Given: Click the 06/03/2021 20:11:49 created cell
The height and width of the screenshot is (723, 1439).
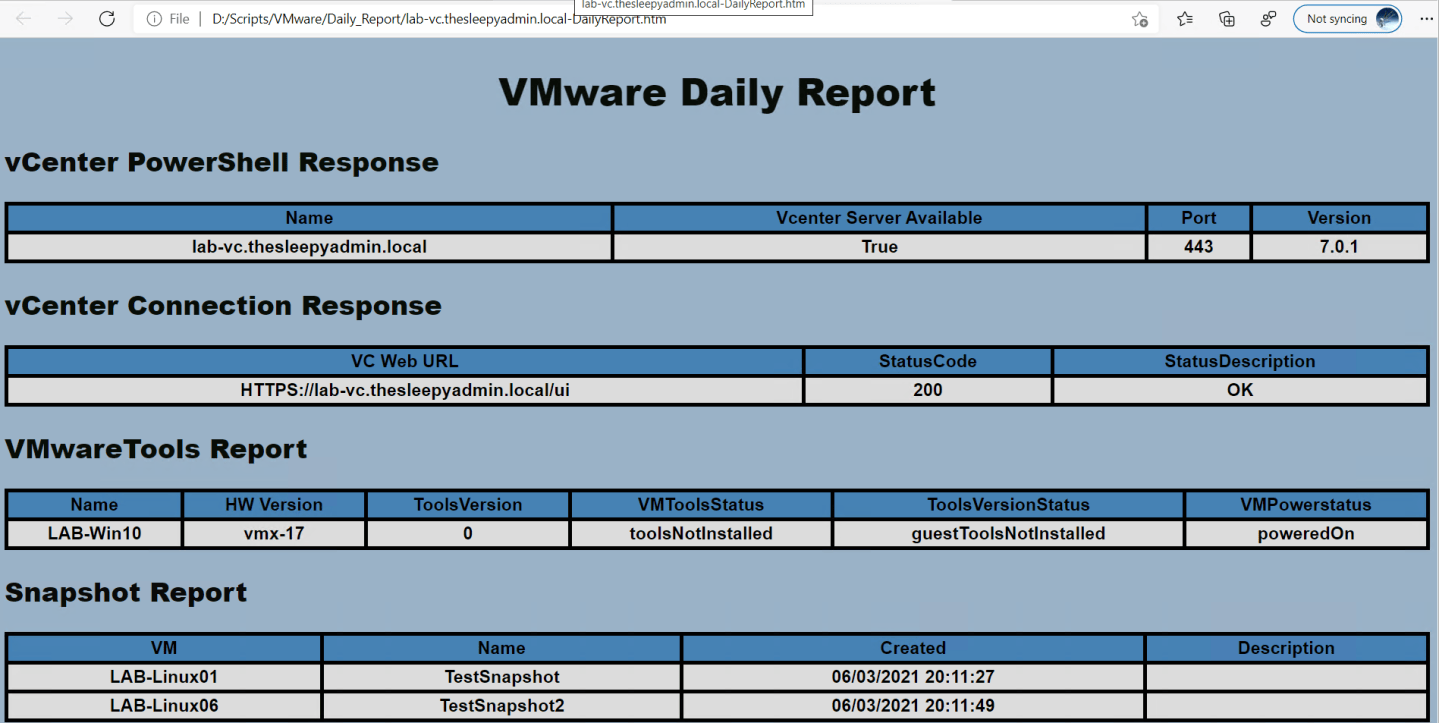Looking at the screenshot, I should pyautogui.click(x=913, y=706).
